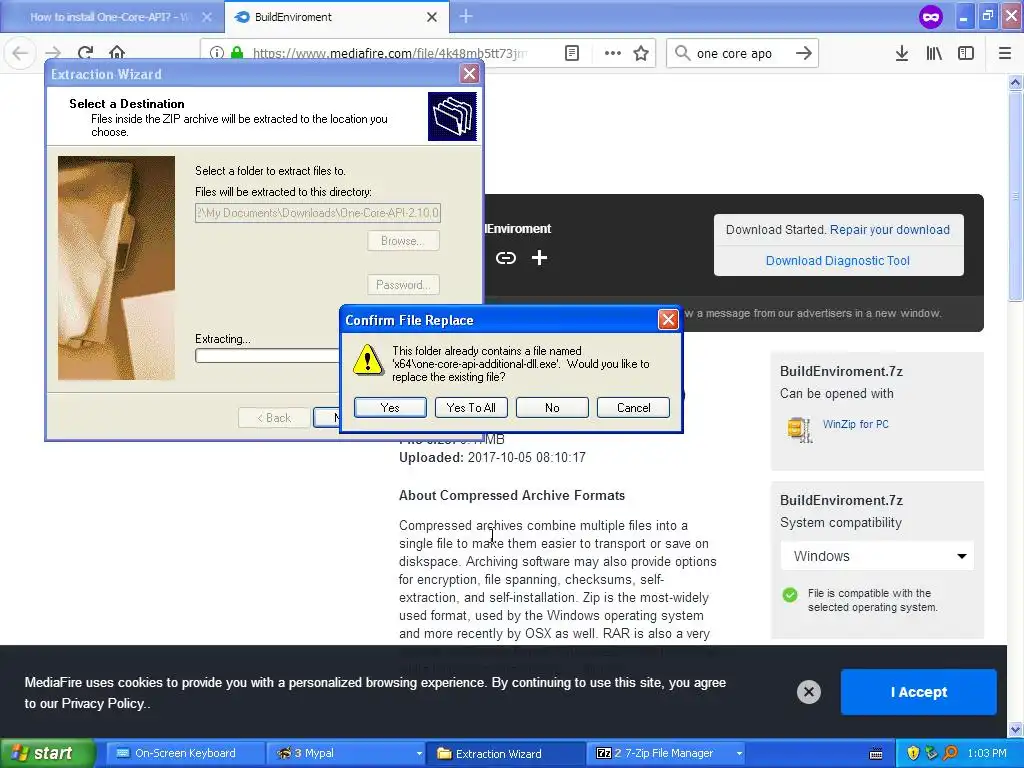Click I Accept on cookie banner
The width and height of the screenshot is (1024, 768).
918,692
